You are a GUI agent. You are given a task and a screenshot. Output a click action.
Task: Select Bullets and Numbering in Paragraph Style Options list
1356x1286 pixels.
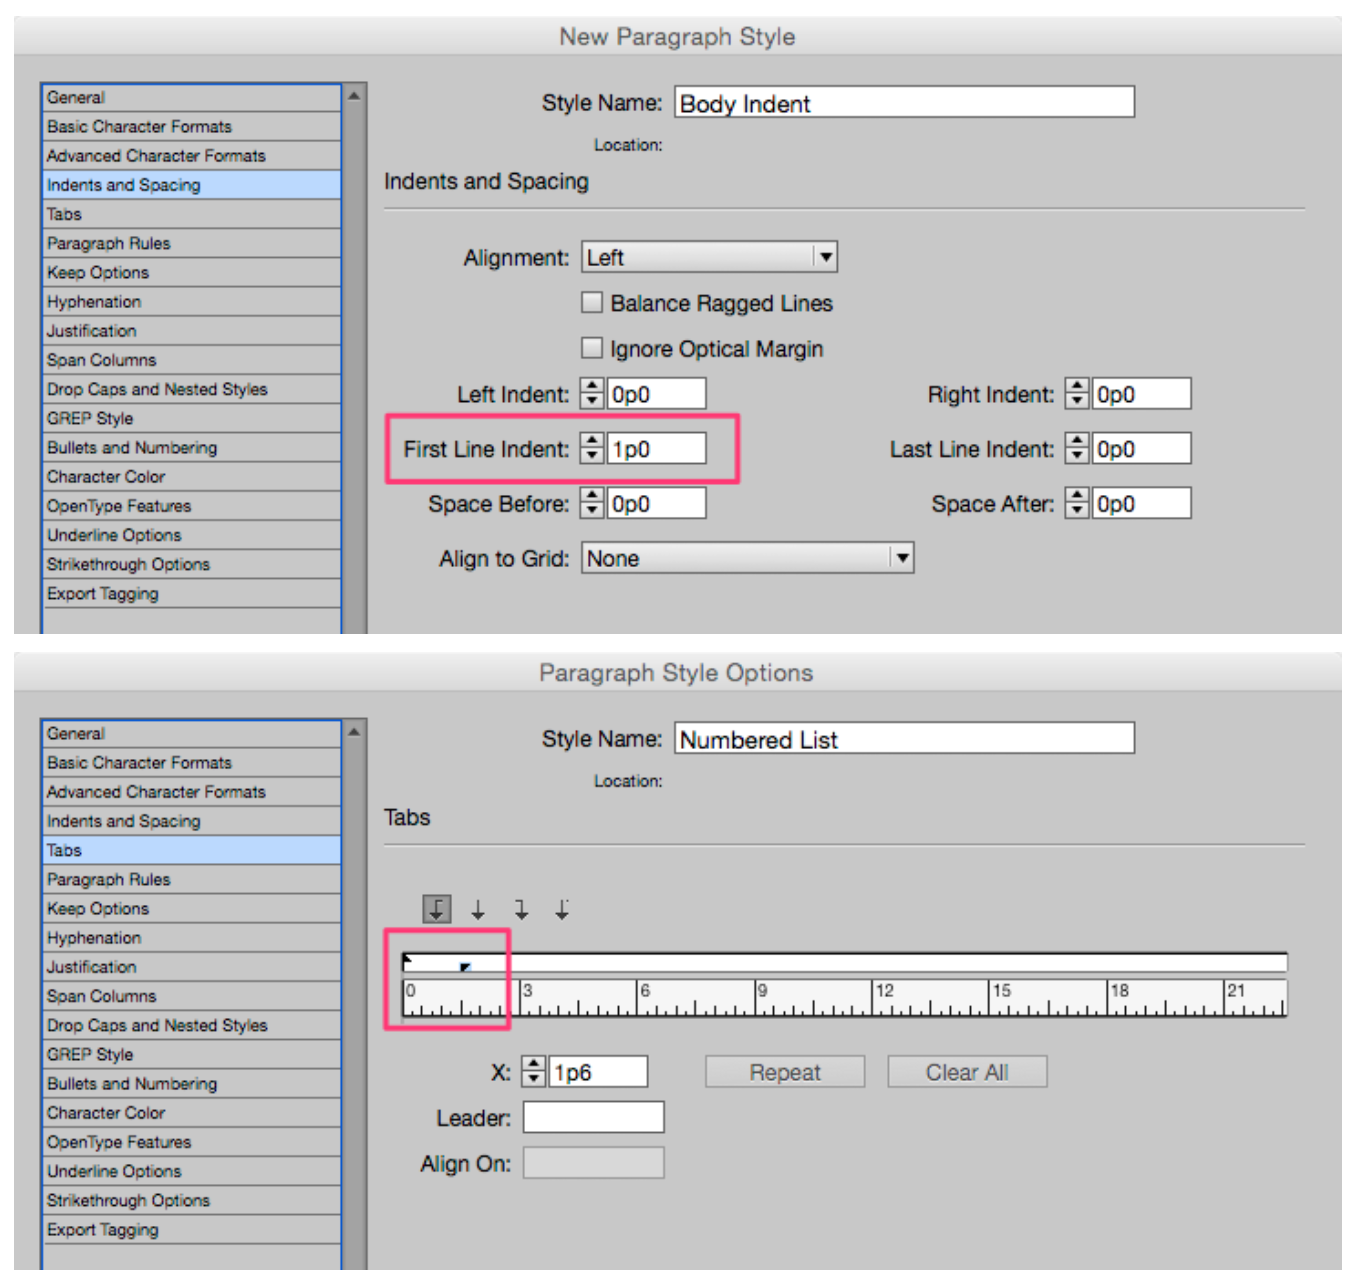[132, 1083]
